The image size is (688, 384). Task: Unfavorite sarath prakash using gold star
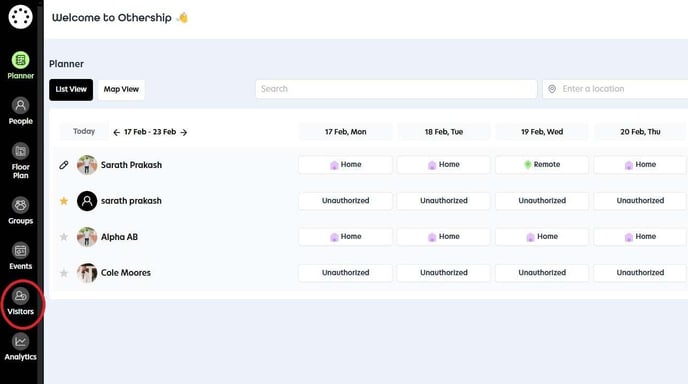click(64, 201)
